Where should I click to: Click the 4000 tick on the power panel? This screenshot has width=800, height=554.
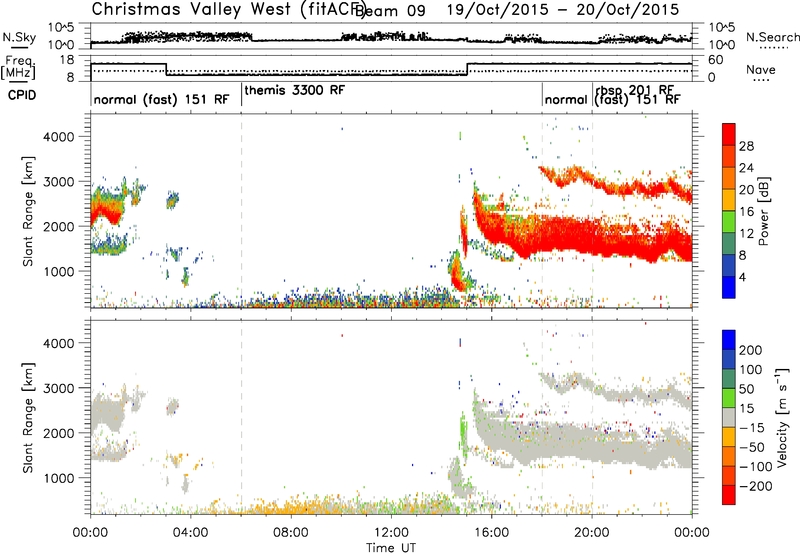click(58, 137)
